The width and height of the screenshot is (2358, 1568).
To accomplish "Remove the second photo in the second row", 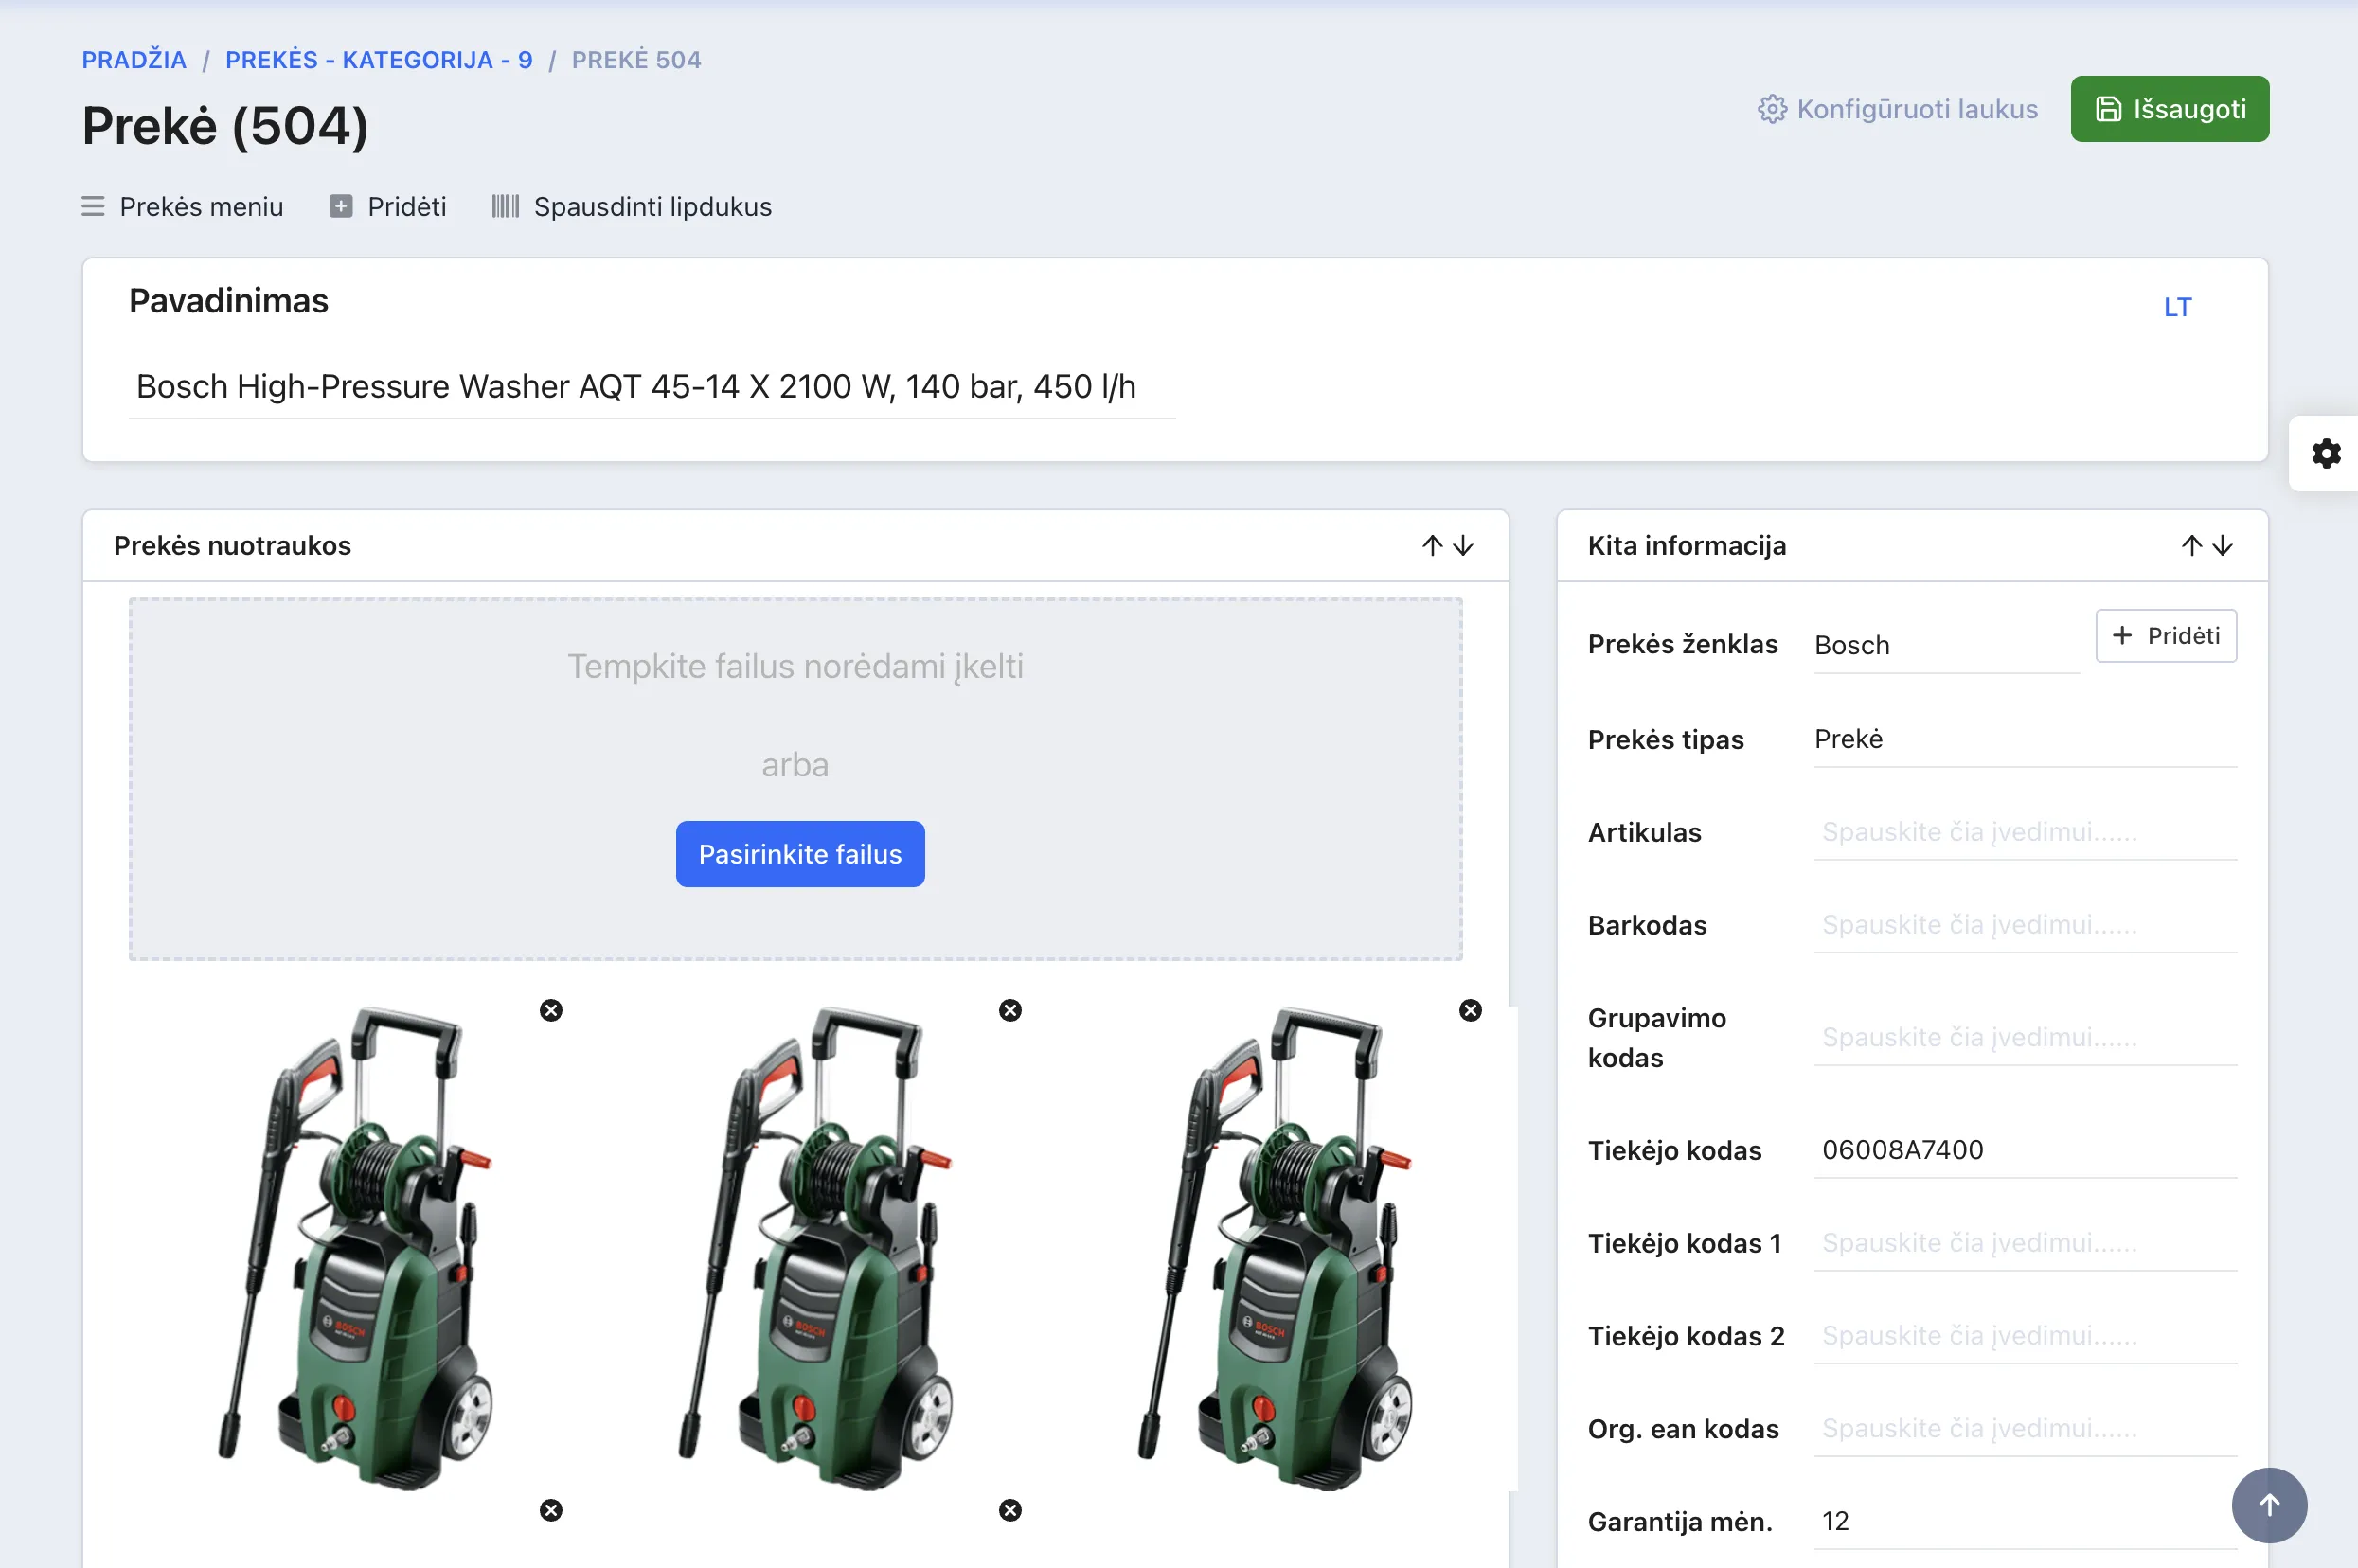I will tap(1010, 1511).
